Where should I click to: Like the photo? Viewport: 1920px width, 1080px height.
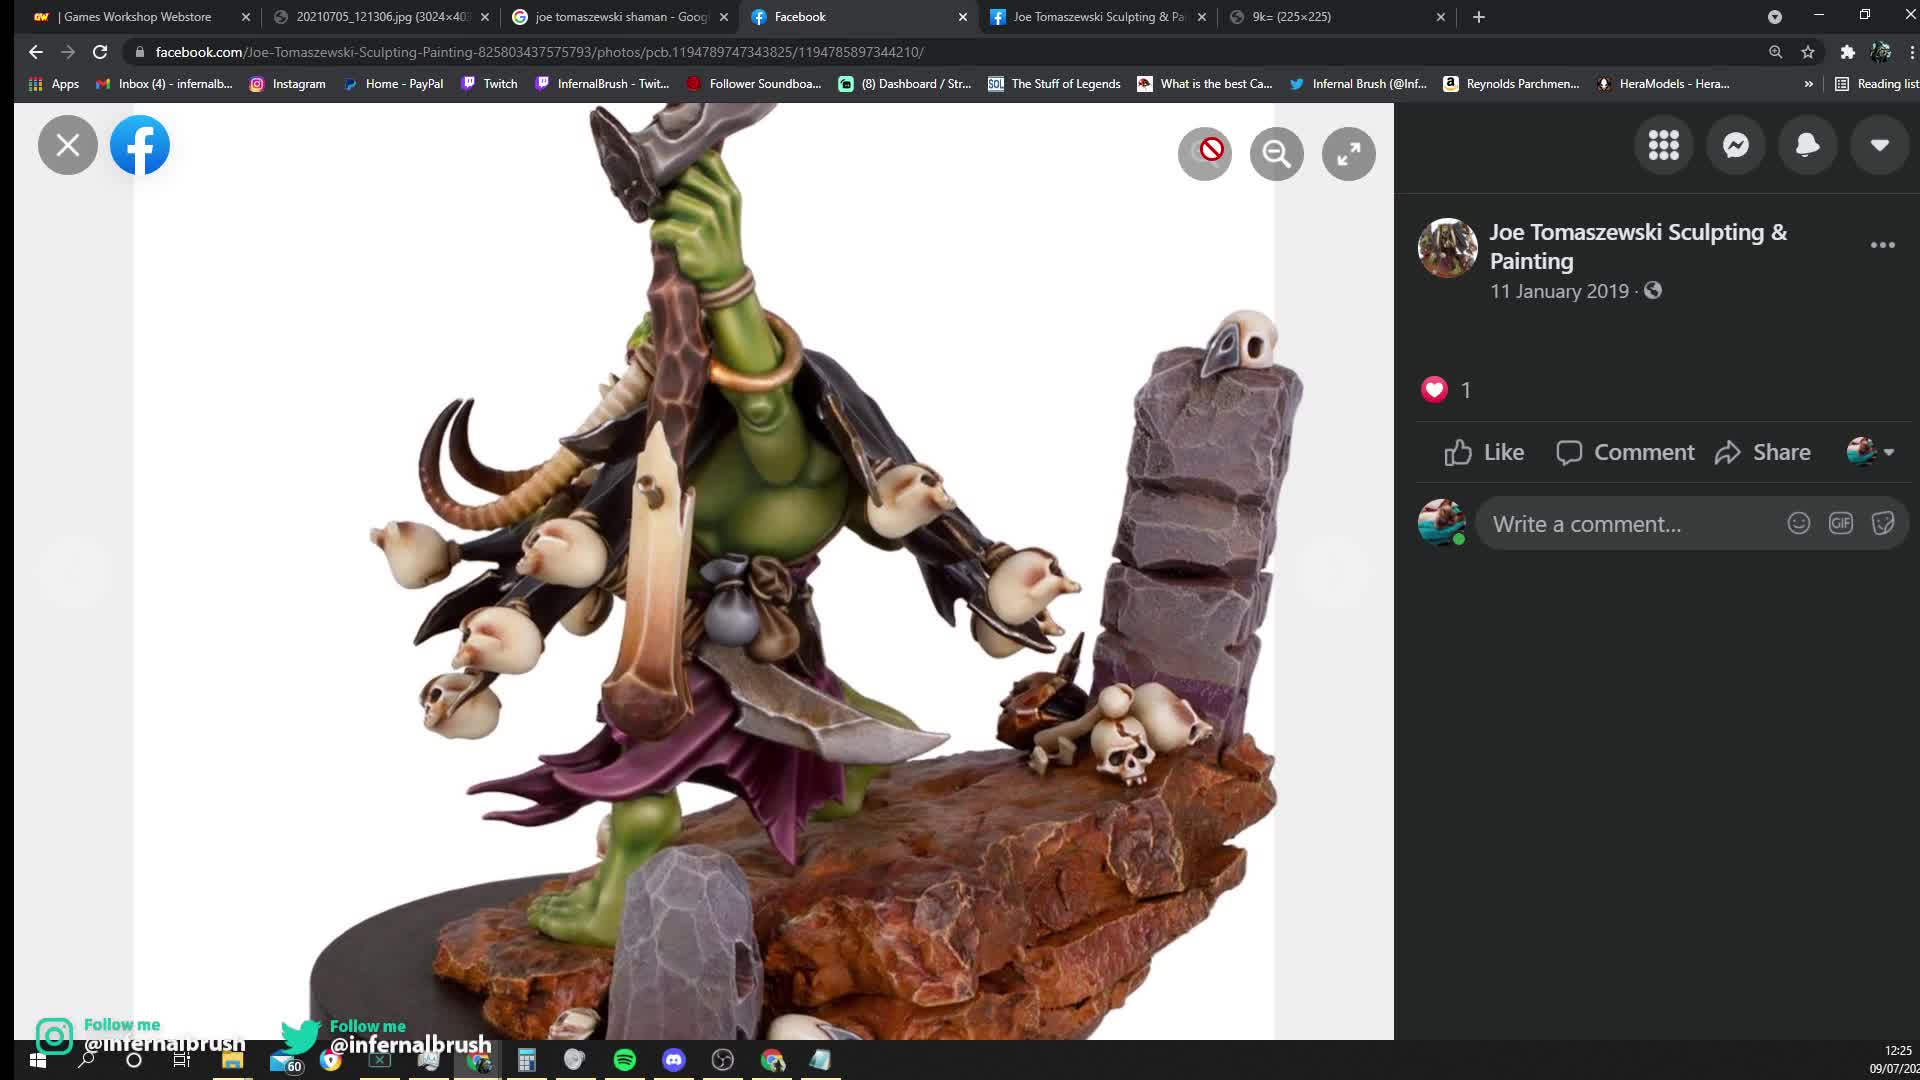pyautogui.click(x=1484, y=453)
